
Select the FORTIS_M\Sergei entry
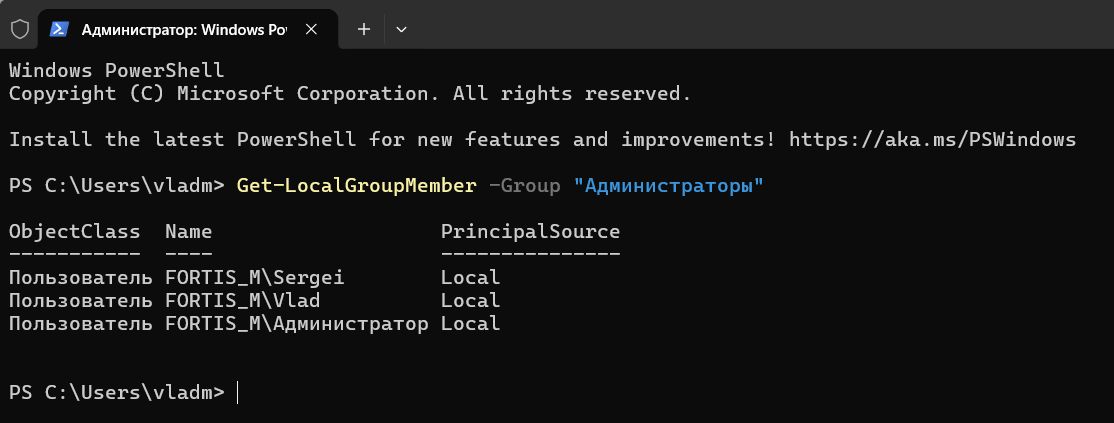point(254,277)
